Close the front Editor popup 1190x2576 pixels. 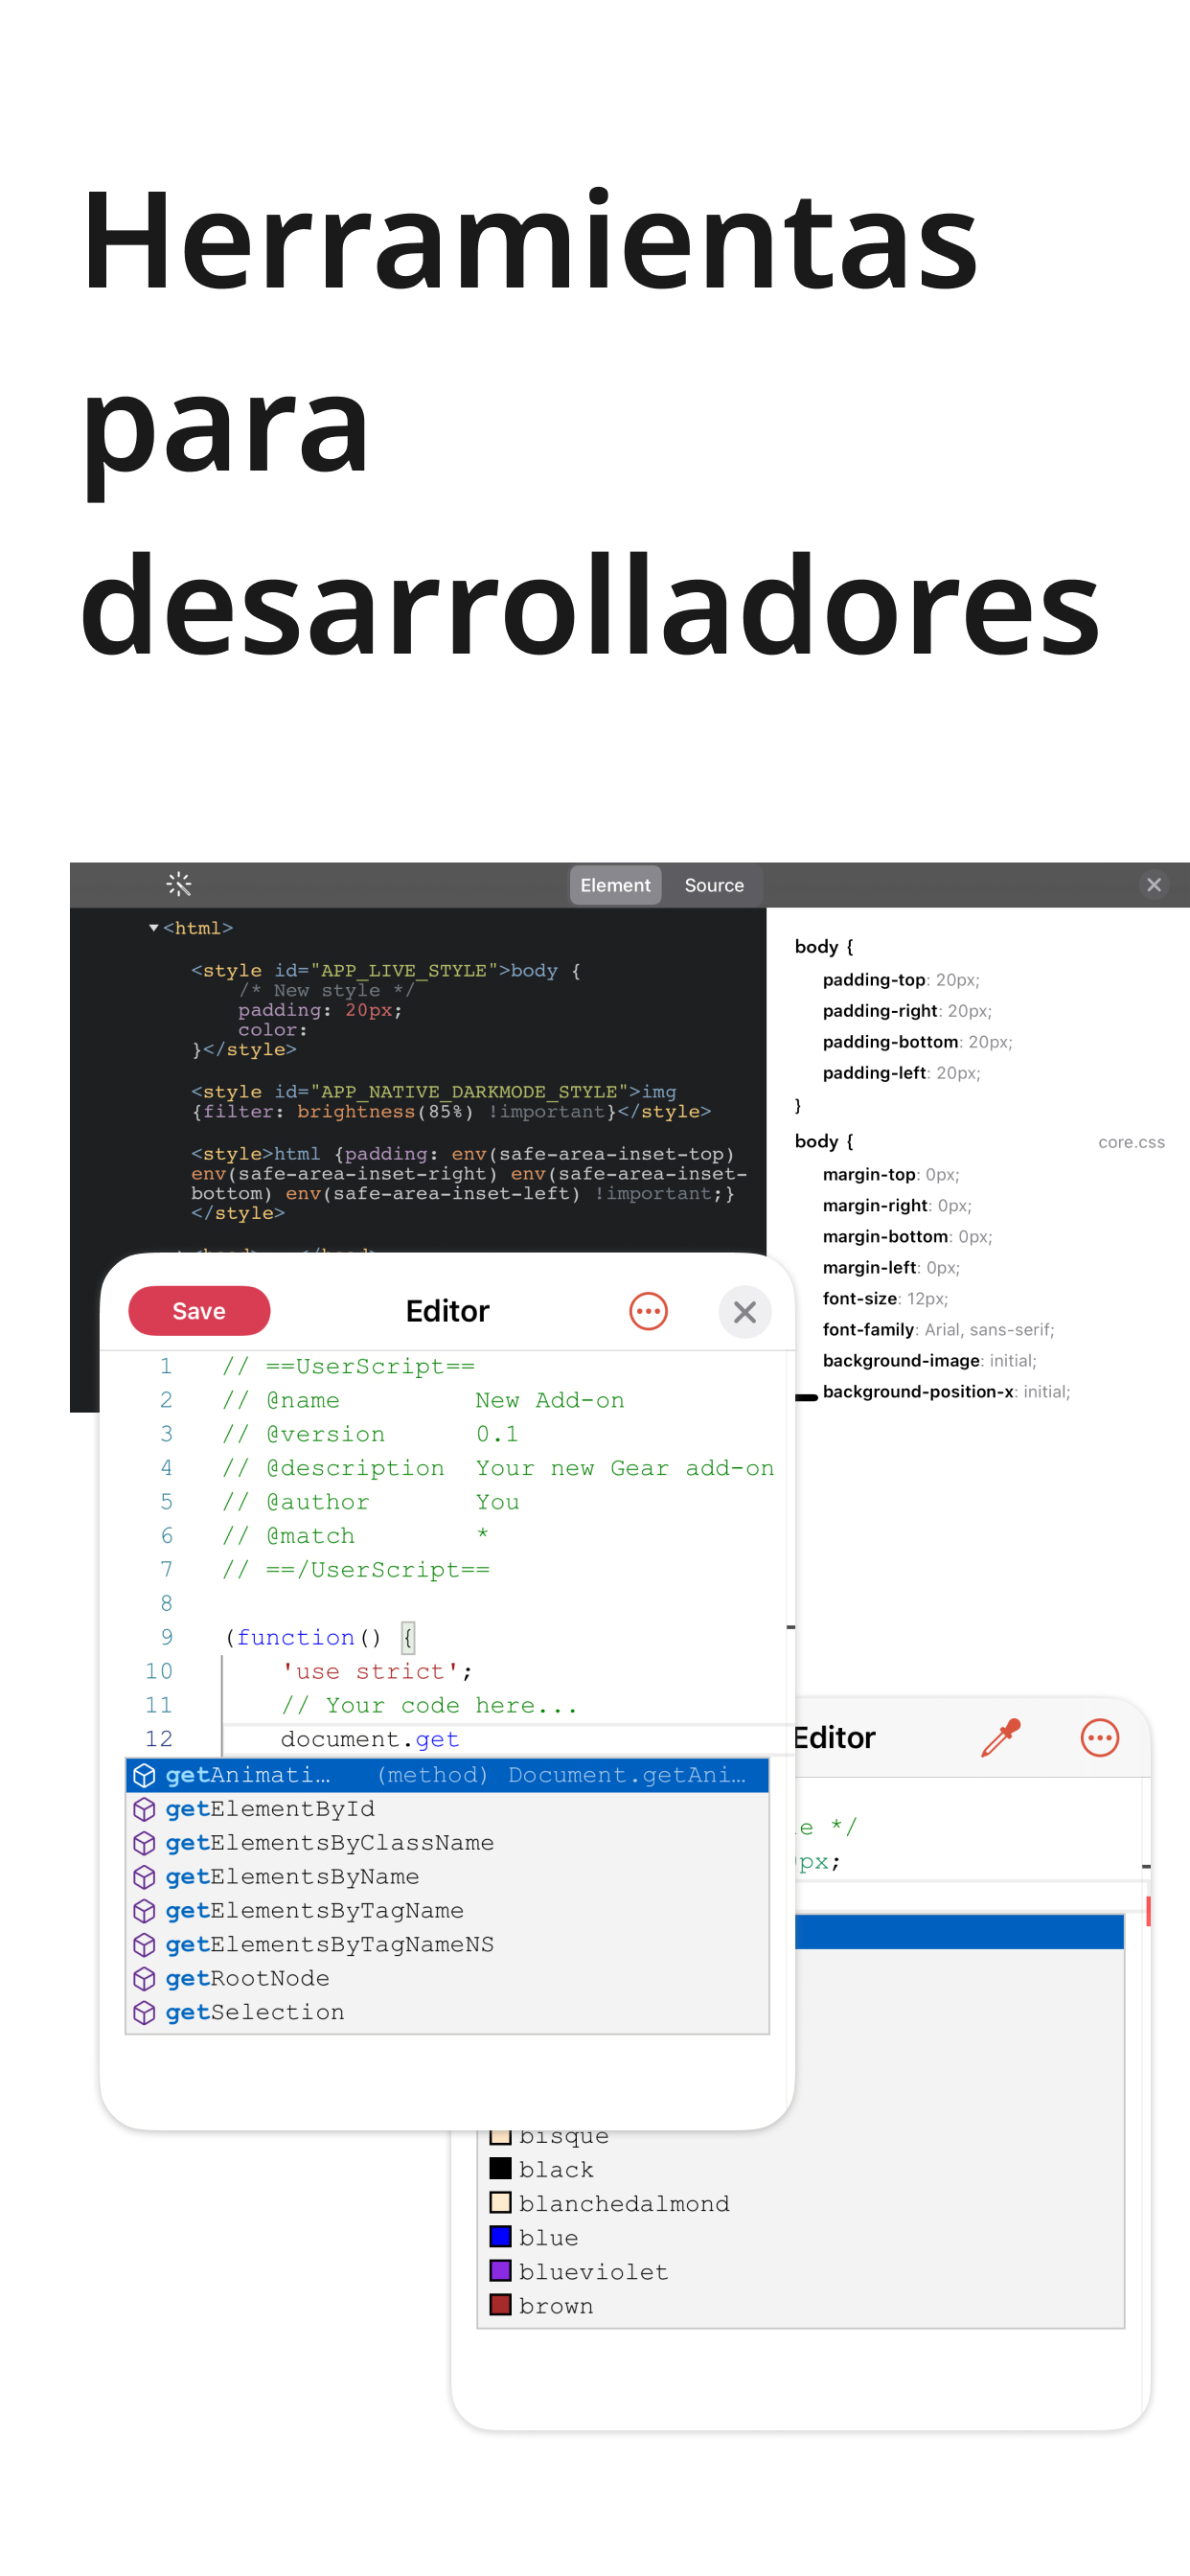744,1311
